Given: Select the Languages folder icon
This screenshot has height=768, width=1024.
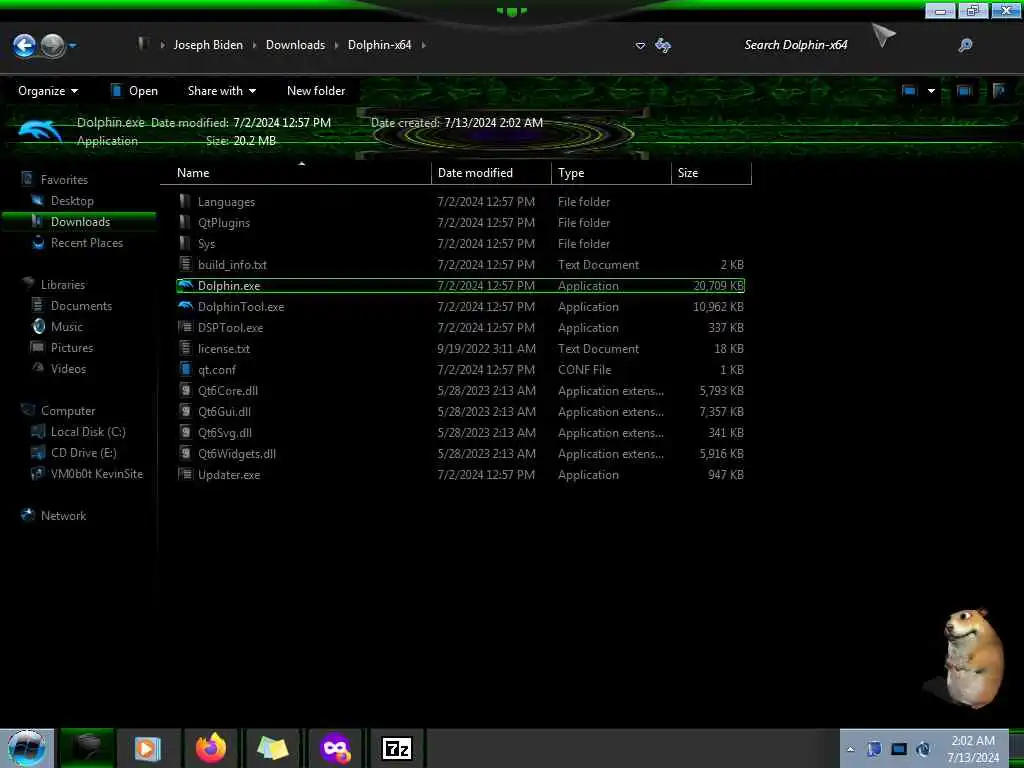Looking at the screenshot, I should [x=185, y=201].
